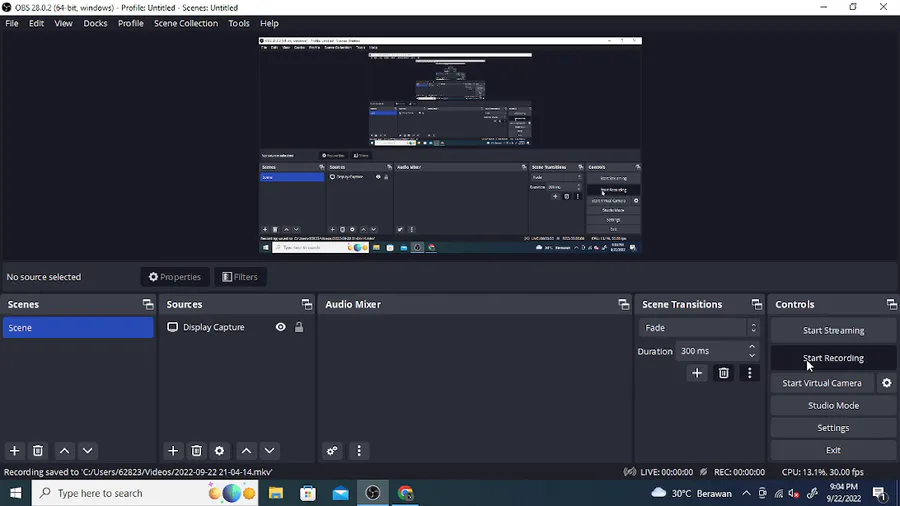Image resolution: width=900 pixels, height=506 pixels.
Task: Undock the Controls panel
Action: tap(891, 305)
